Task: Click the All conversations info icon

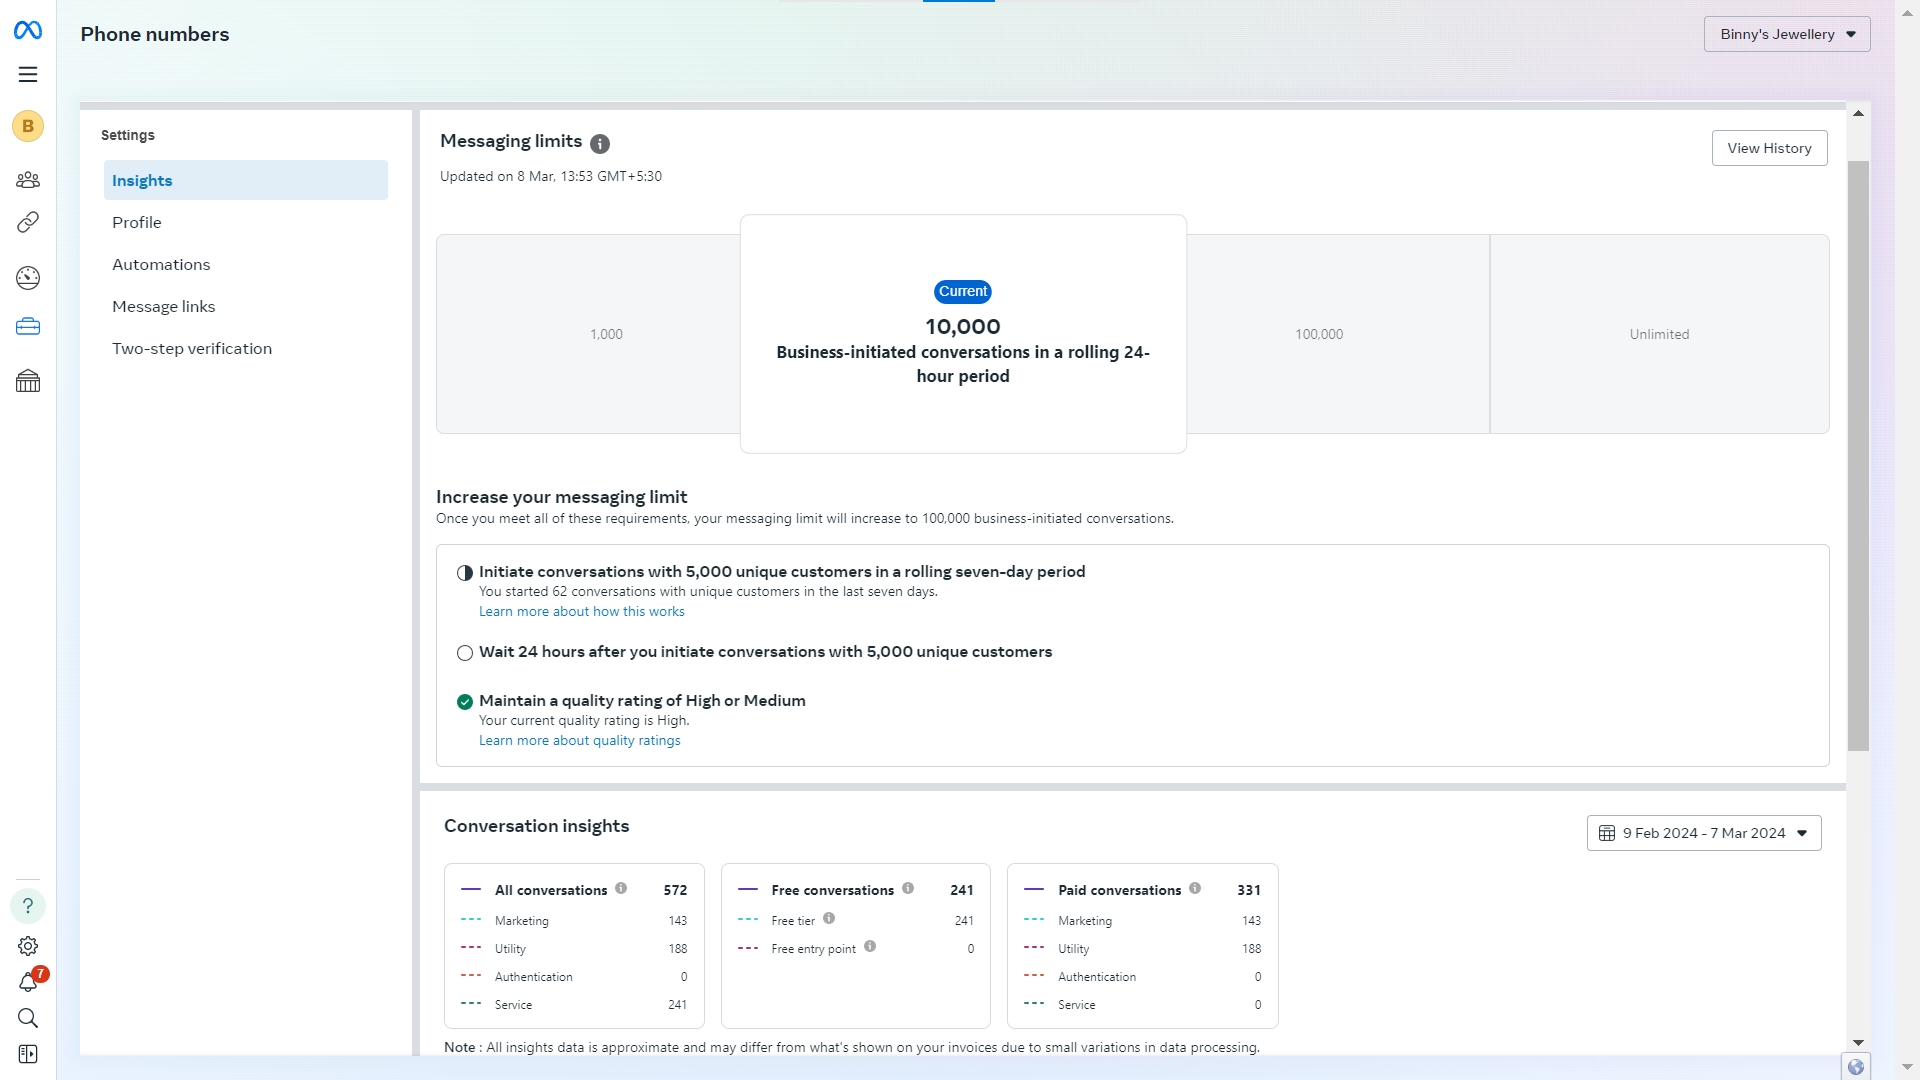Action: (x=621, y=888)
